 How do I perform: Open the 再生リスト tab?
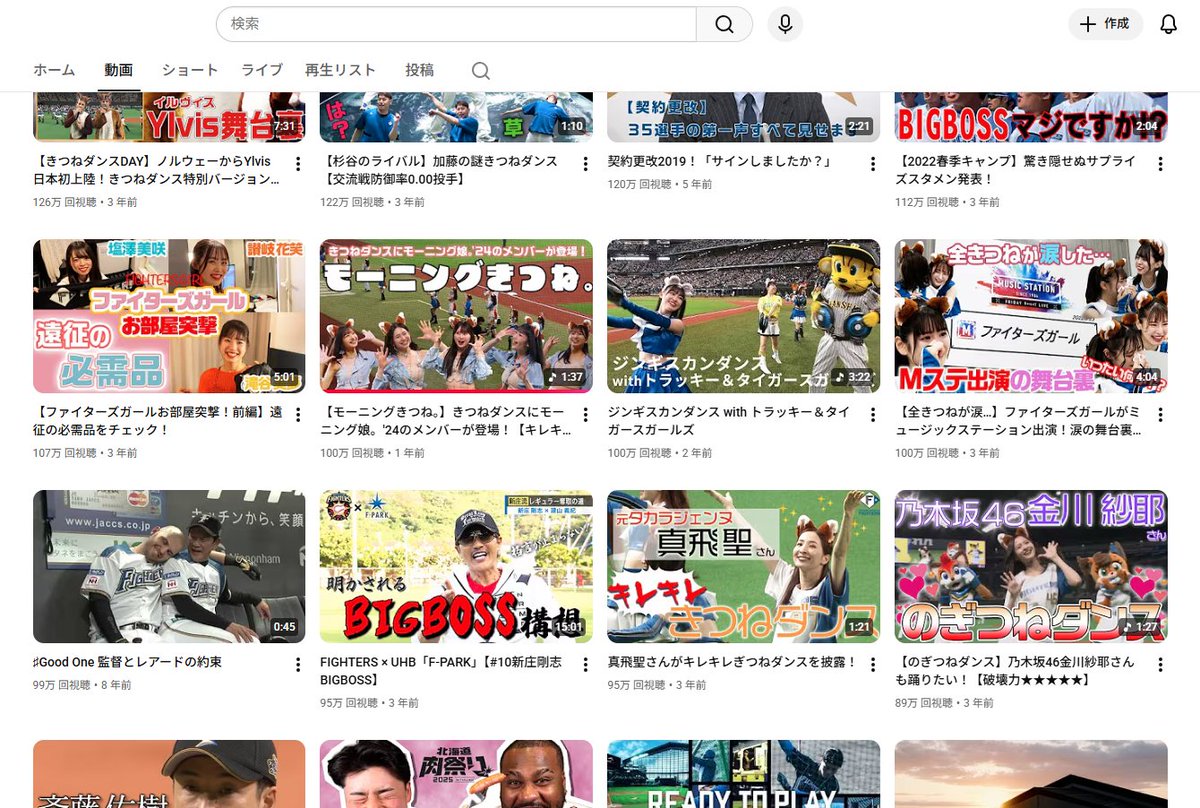(x=339, y=70)
